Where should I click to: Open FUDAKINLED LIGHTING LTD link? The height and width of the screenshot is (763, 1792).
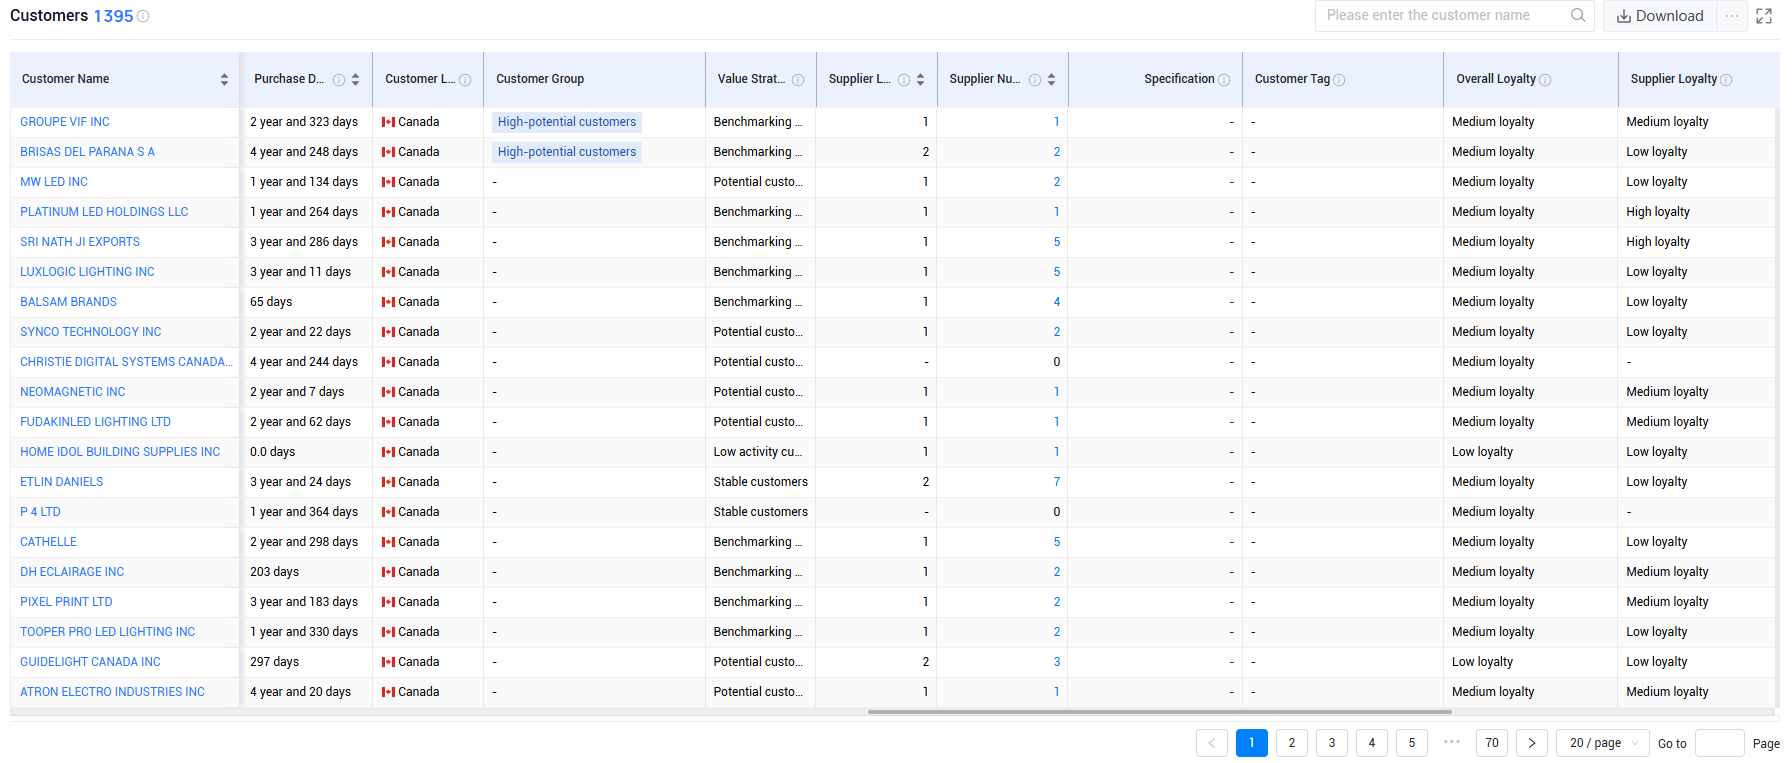pos(95,422)
